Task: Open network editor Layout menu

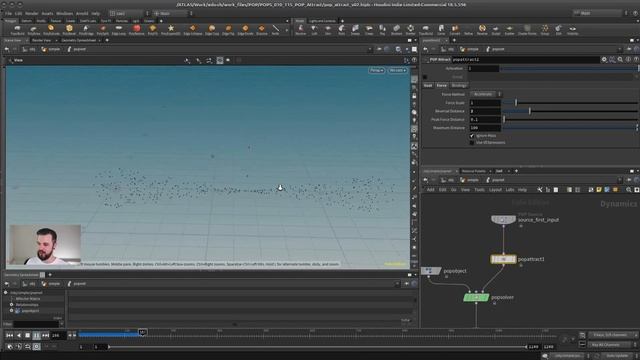Action: pos(495,190)
